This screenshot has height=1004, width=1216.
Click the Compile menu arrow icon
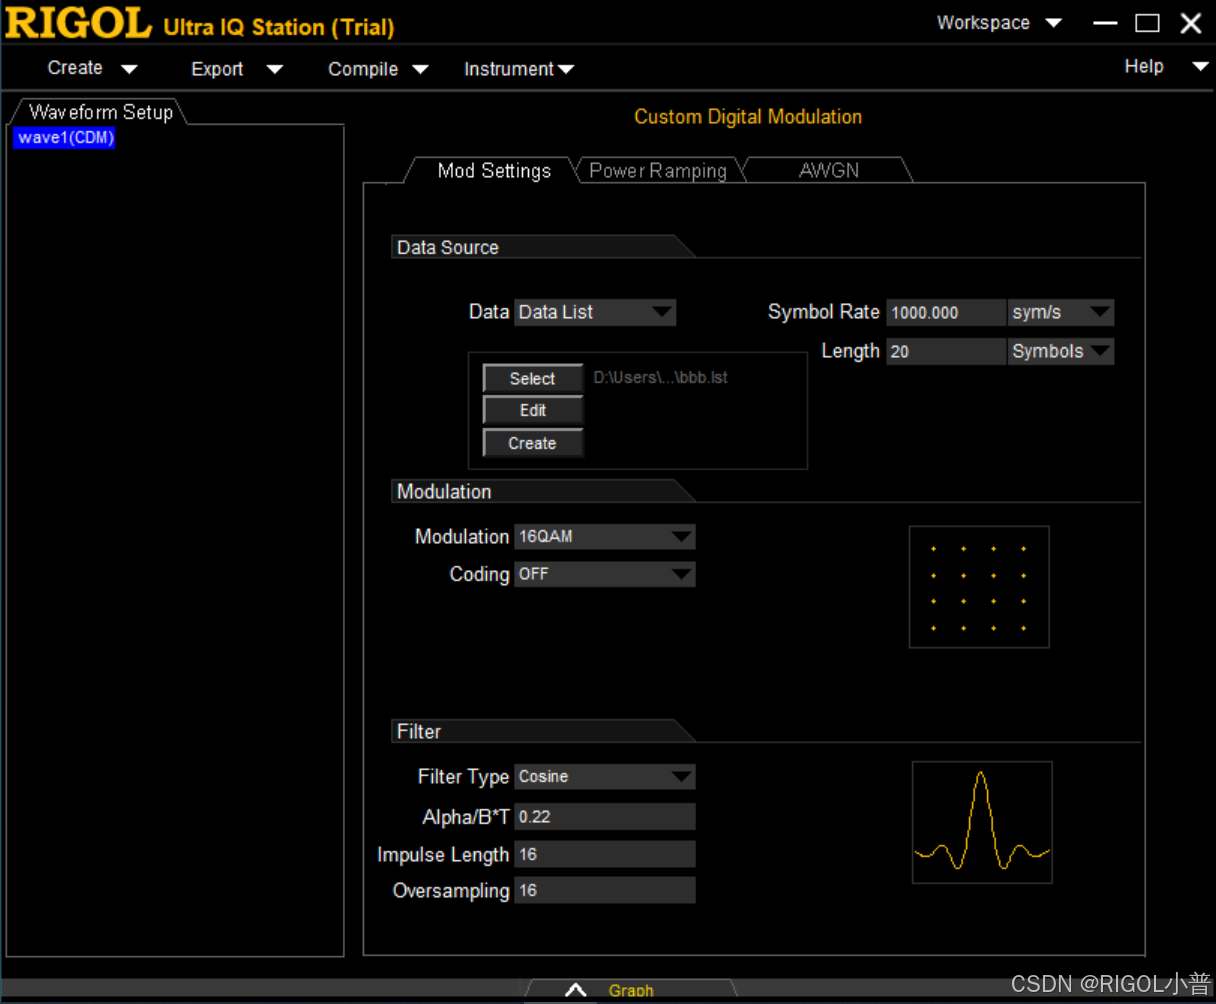pyautogui.click(x=420, y=70)
